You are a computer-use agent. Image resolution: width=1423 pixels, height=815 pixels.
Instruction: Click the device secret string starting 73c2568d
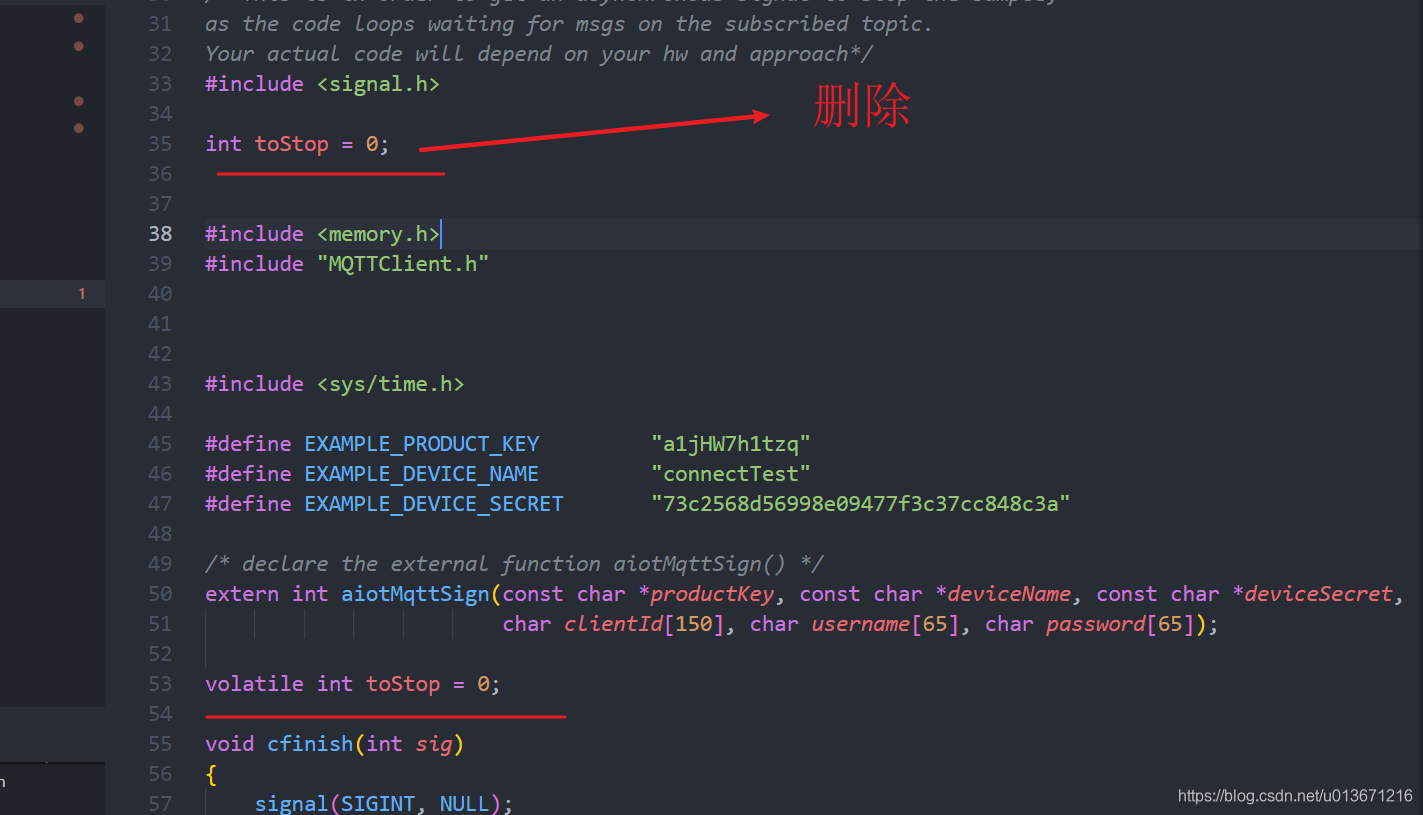[860, 504]
